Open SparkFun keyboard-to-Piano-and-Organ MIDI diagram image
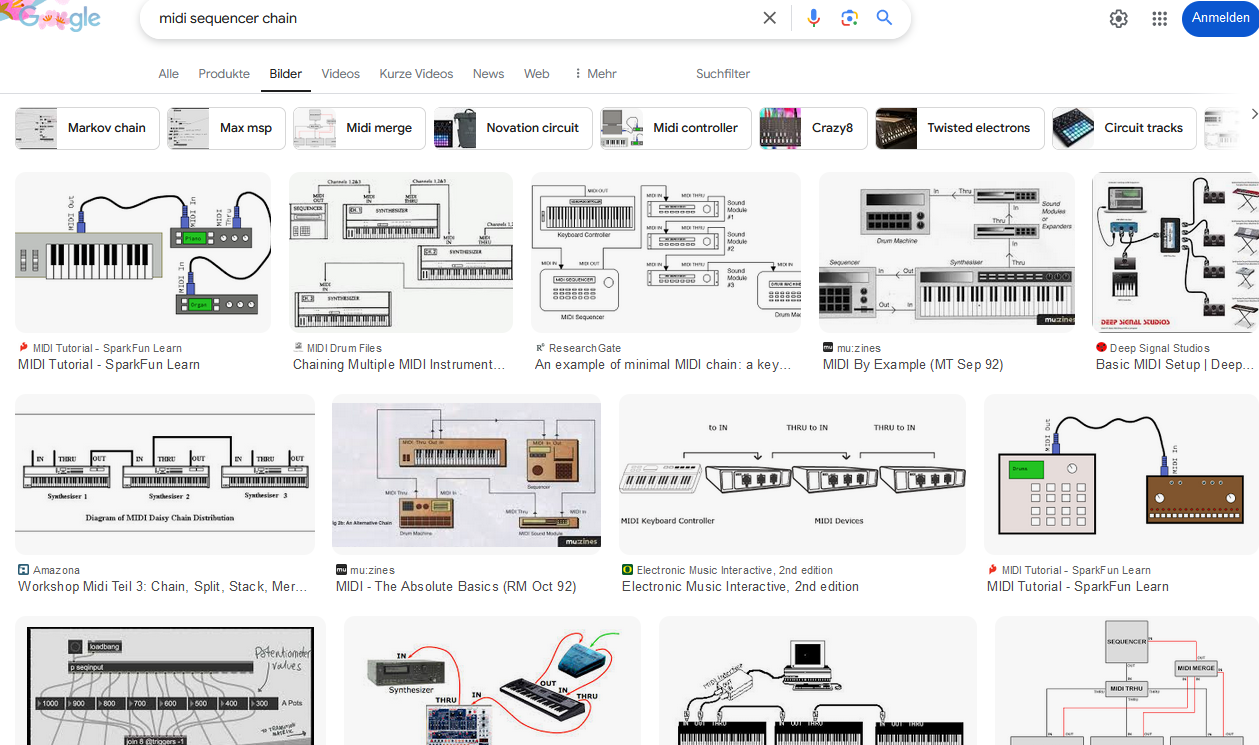1259x745 pixels. point(143,252)
